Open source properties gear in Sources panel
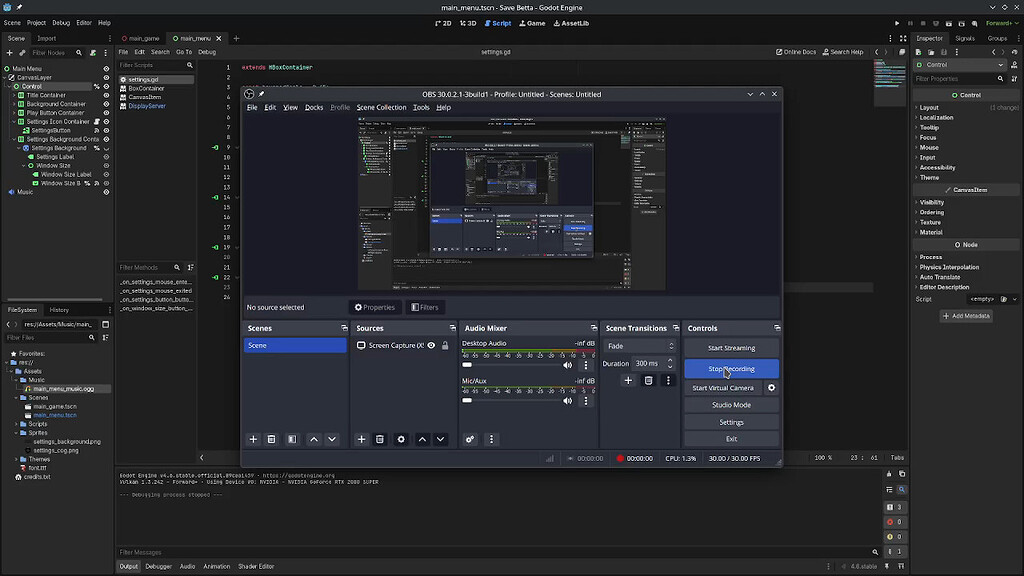1024x576 pixels. click(x=401, y=440)
